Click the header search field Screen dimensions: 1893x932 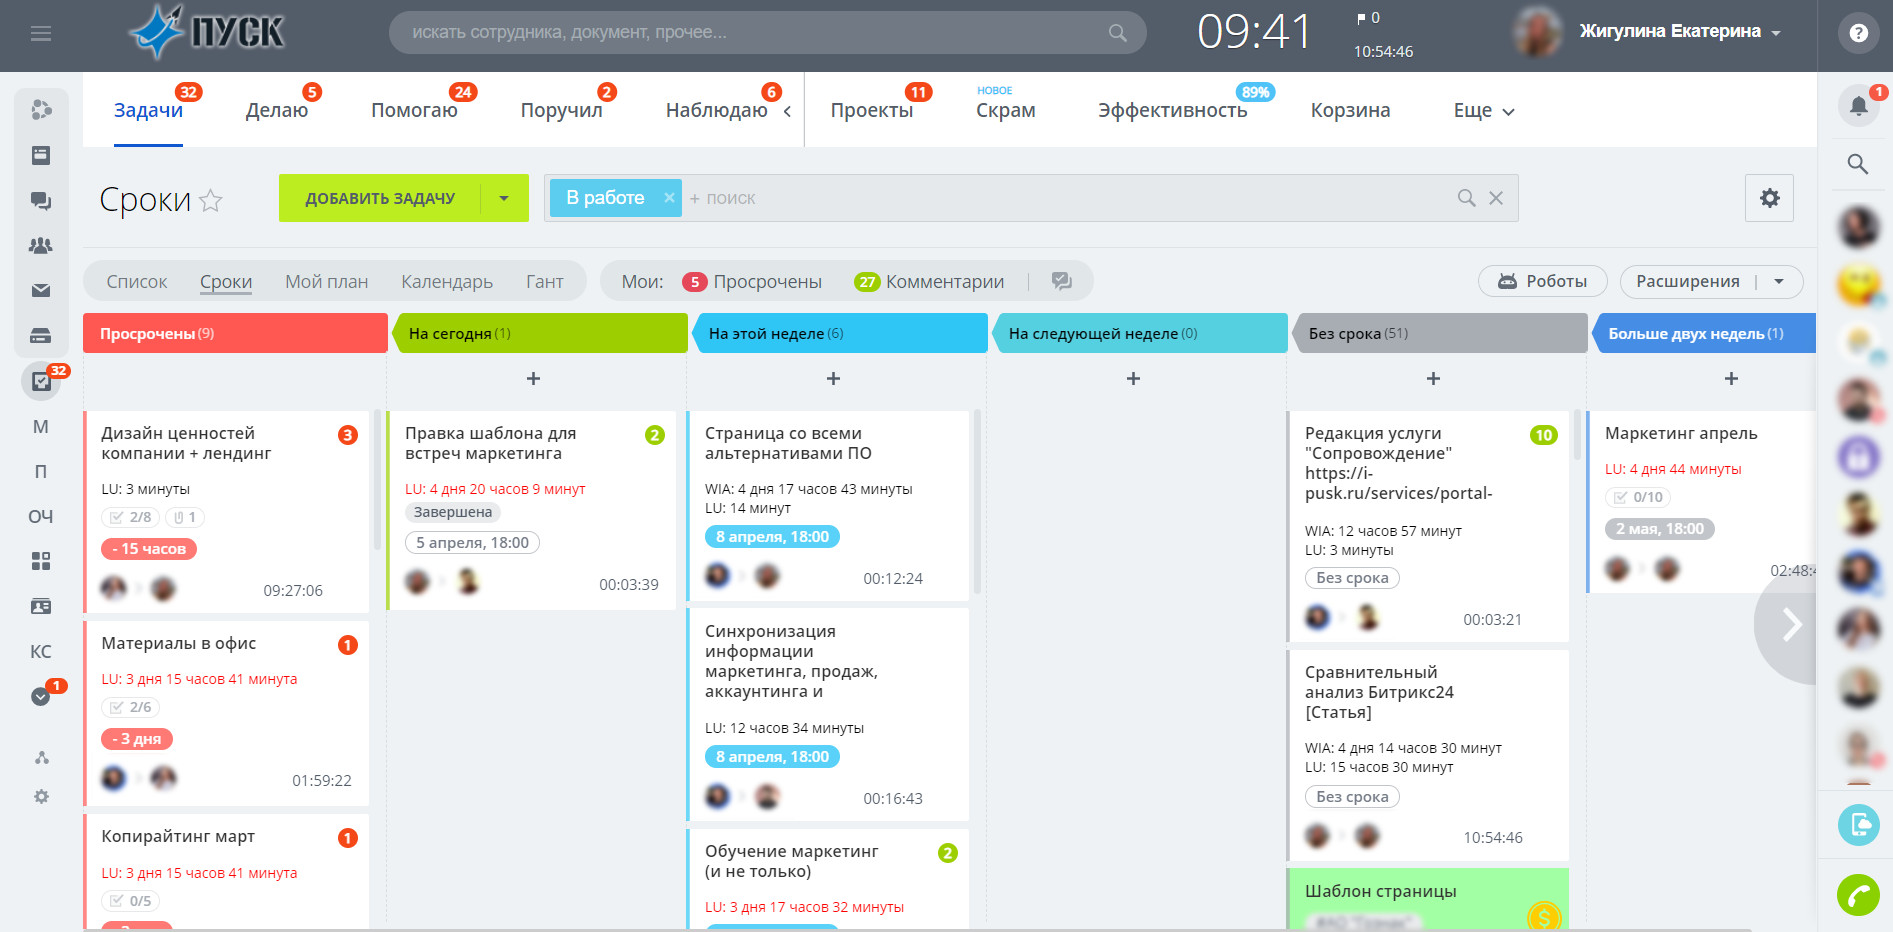click(768, 33)
